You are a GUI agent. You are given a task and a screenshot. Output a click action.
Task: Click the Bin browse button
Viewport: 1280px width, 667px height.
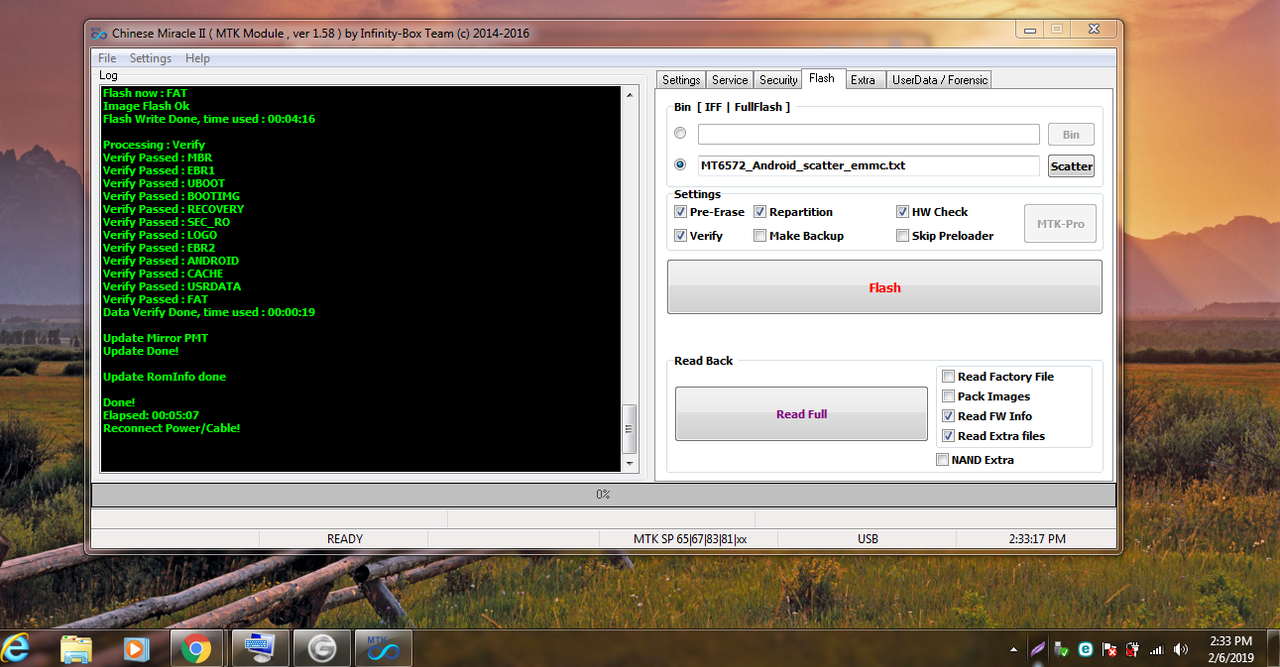[x=1071, y=134]
